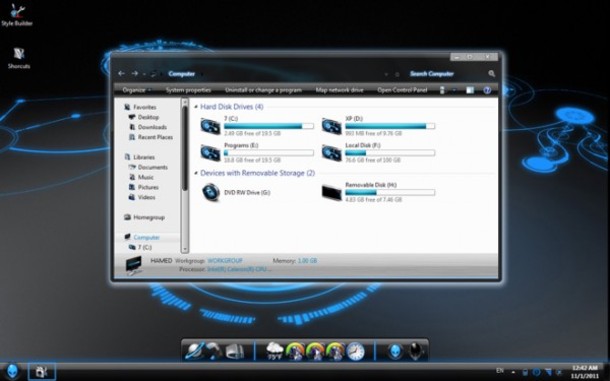This screenshot has height=381, width=610.
Task: Click Uninstall or change a program
Action: point(263,90)
